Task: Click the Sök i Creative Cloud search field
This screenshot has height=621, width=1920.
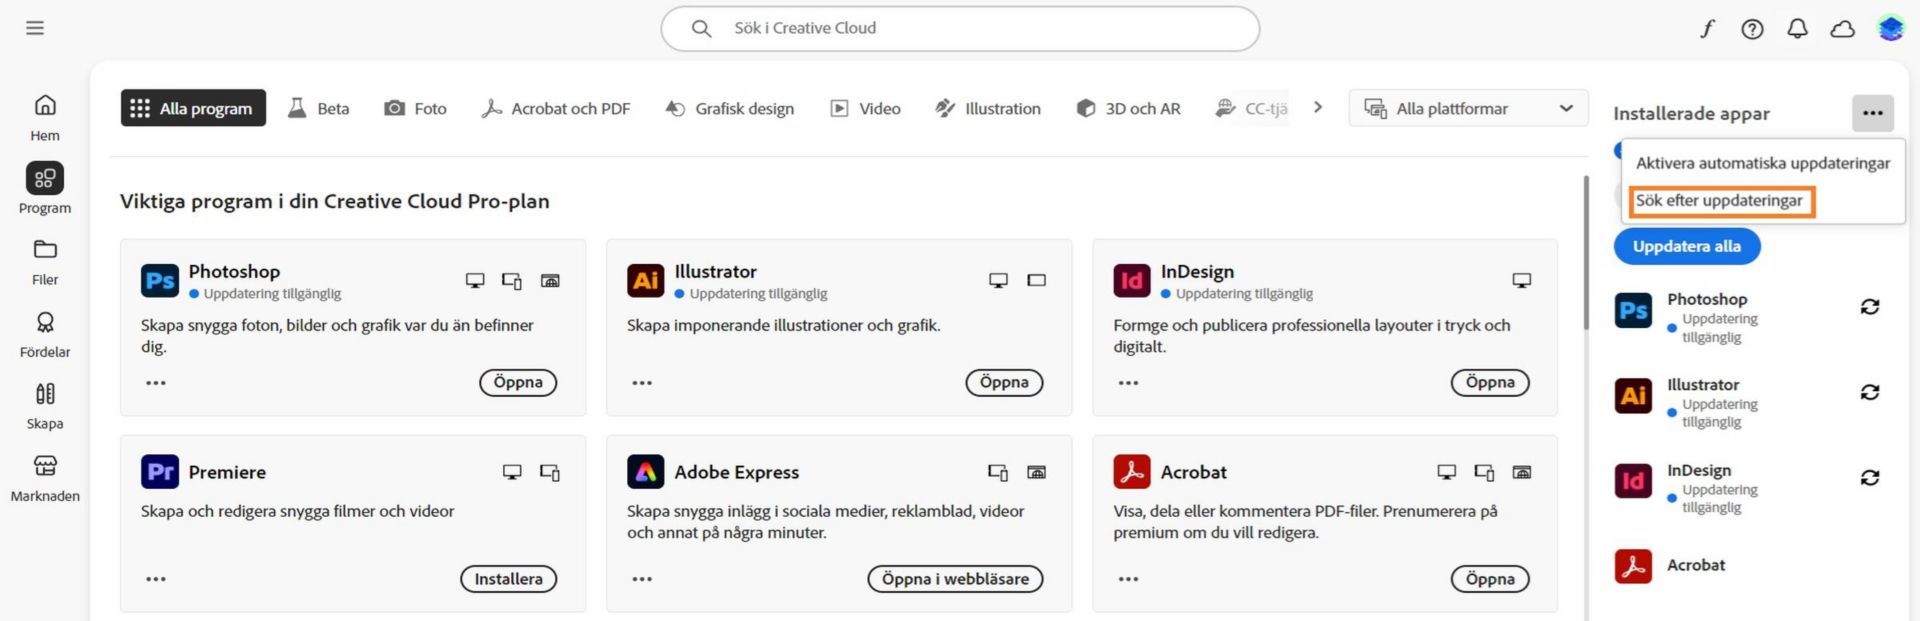Action: 960,28
